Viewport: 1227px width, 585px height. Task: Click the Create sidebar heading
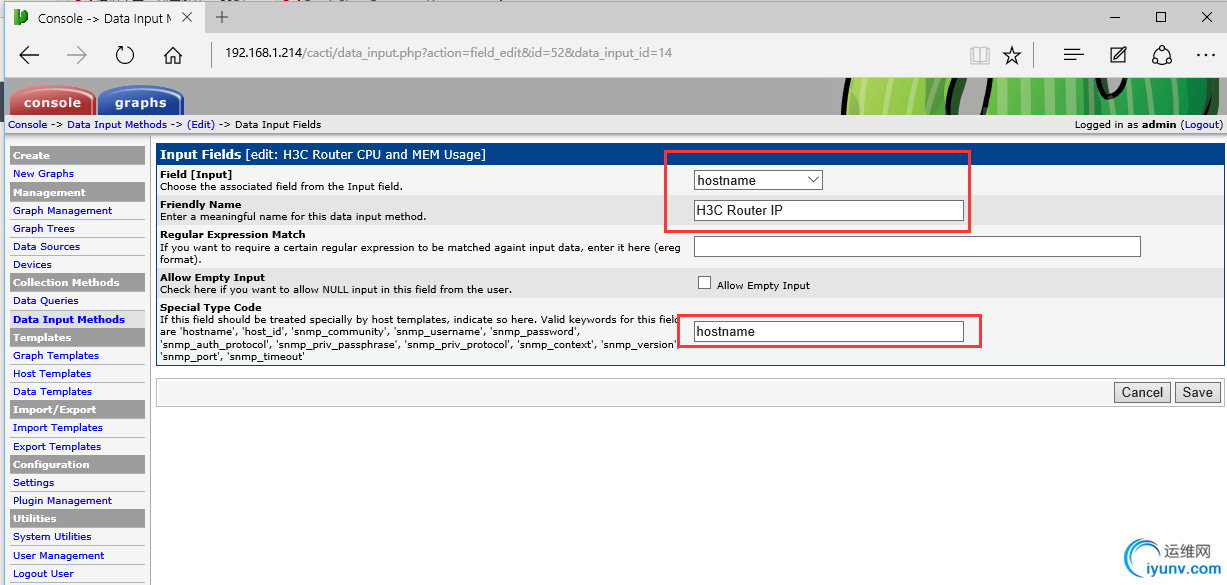click(77, 155)
